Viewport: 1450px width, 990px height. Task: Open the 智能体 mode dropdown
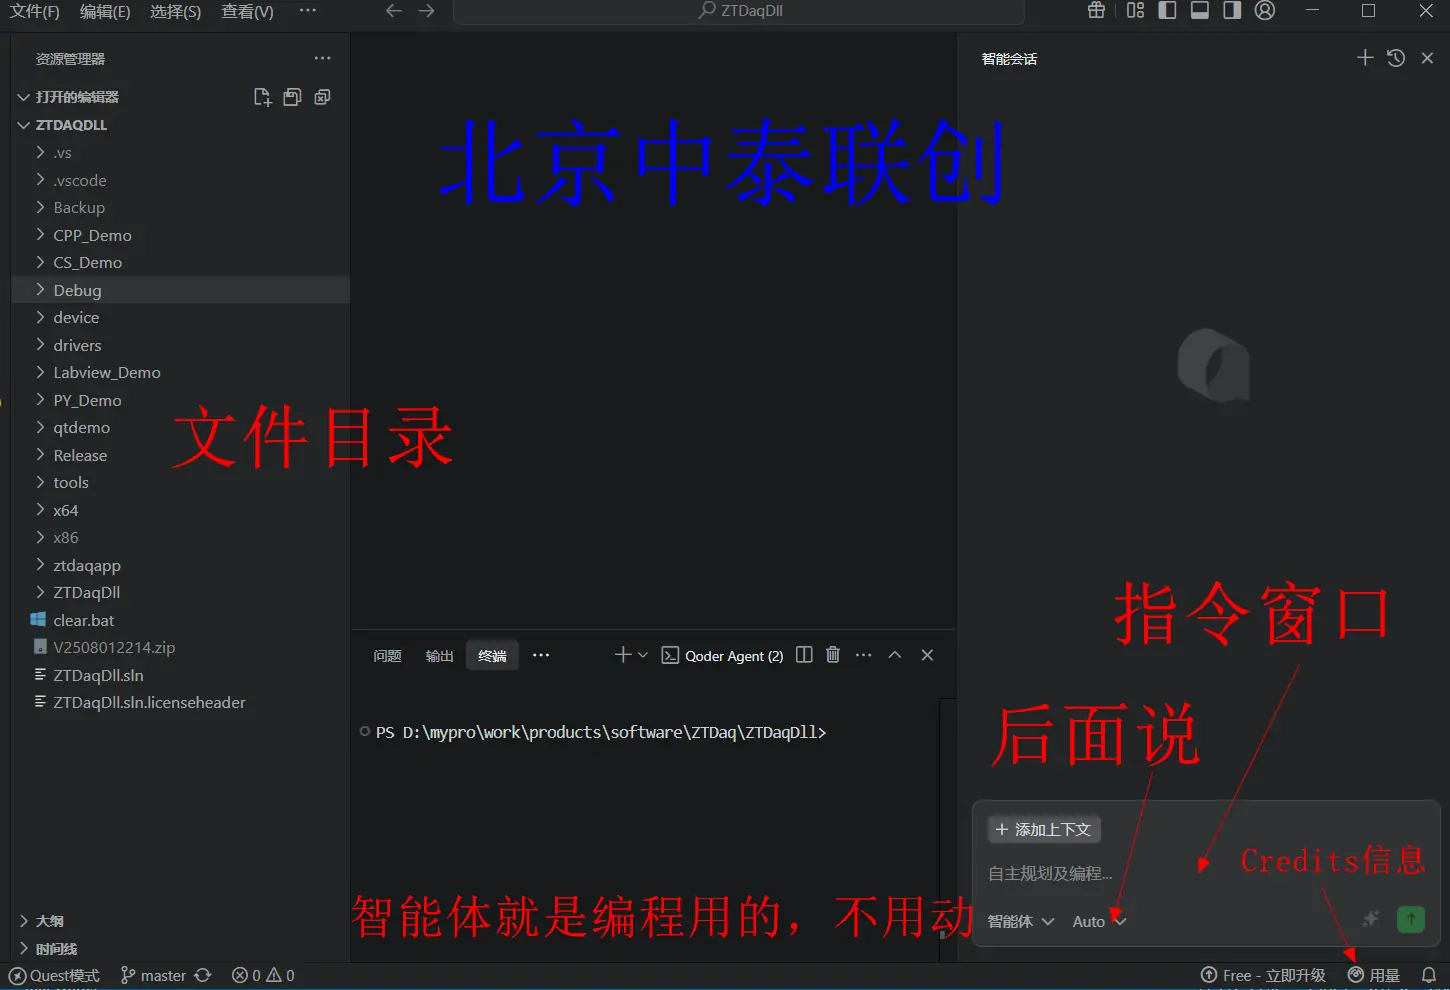pos(1019,921)
